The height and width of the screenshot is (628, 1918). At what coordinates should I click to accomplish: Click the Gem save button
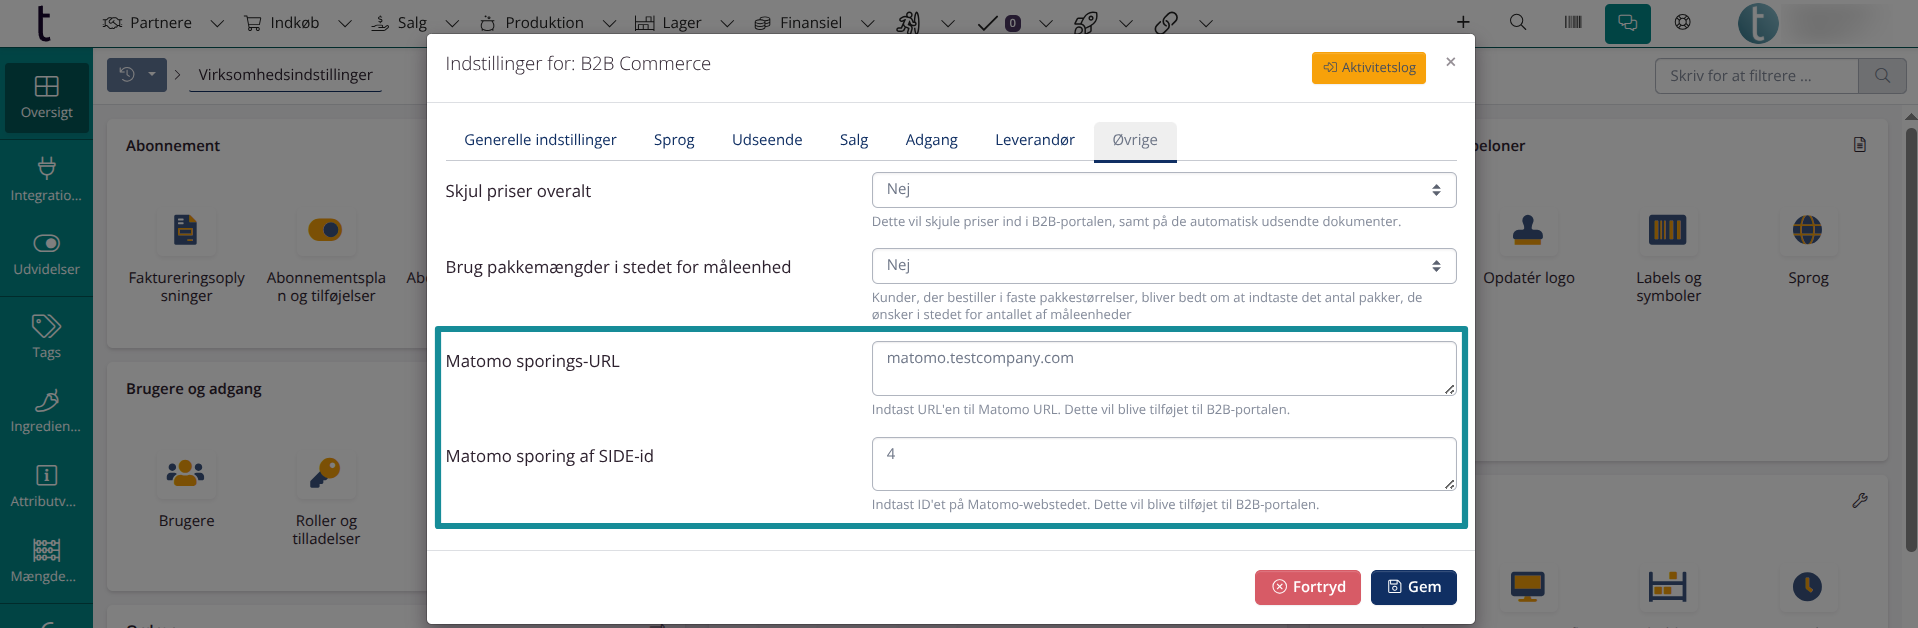pos(1413,587)
